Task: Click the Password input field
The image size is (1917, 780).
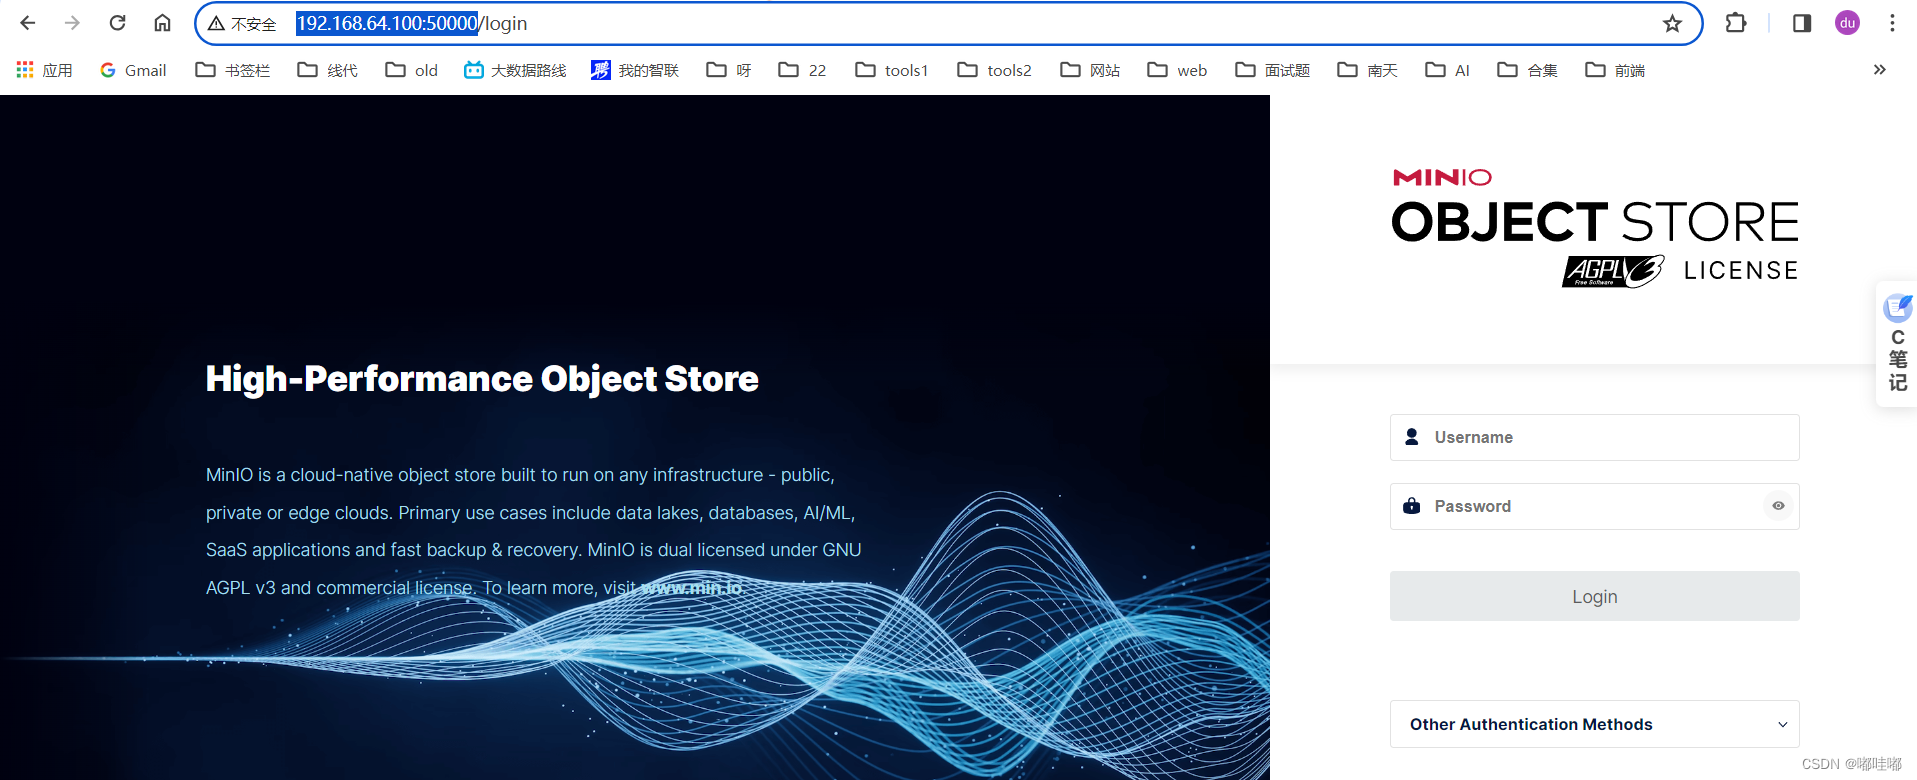Action: coord(1594,506)
